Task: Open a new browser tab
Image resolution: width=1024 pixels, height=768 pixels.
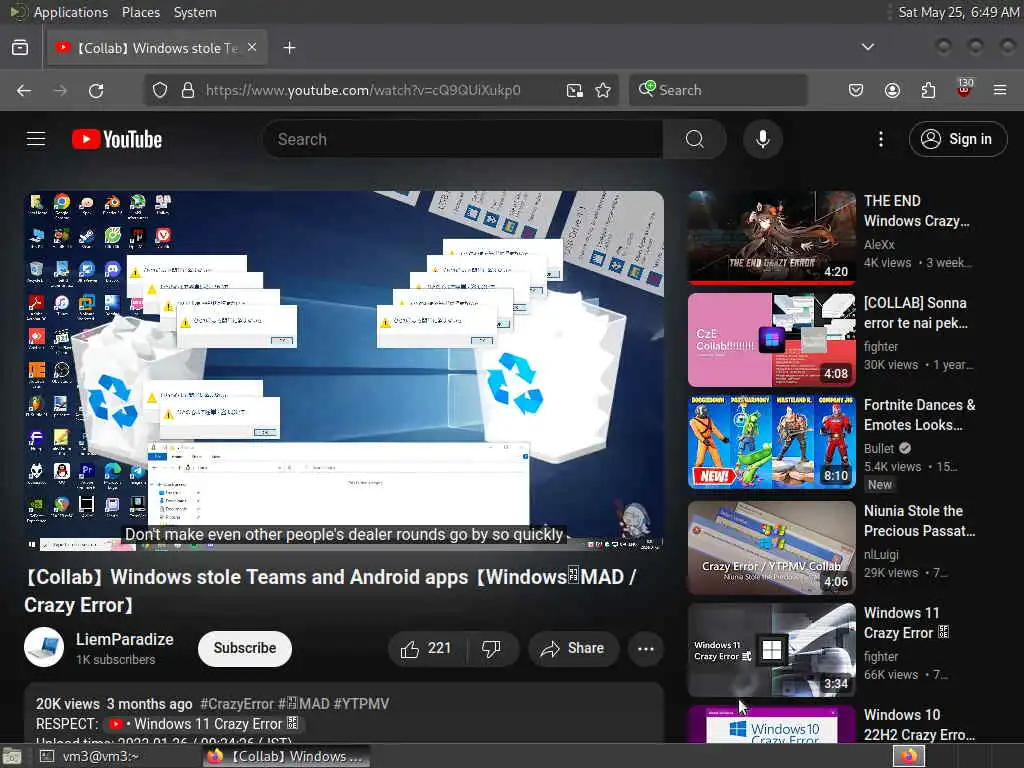Action: click(289, 48)
